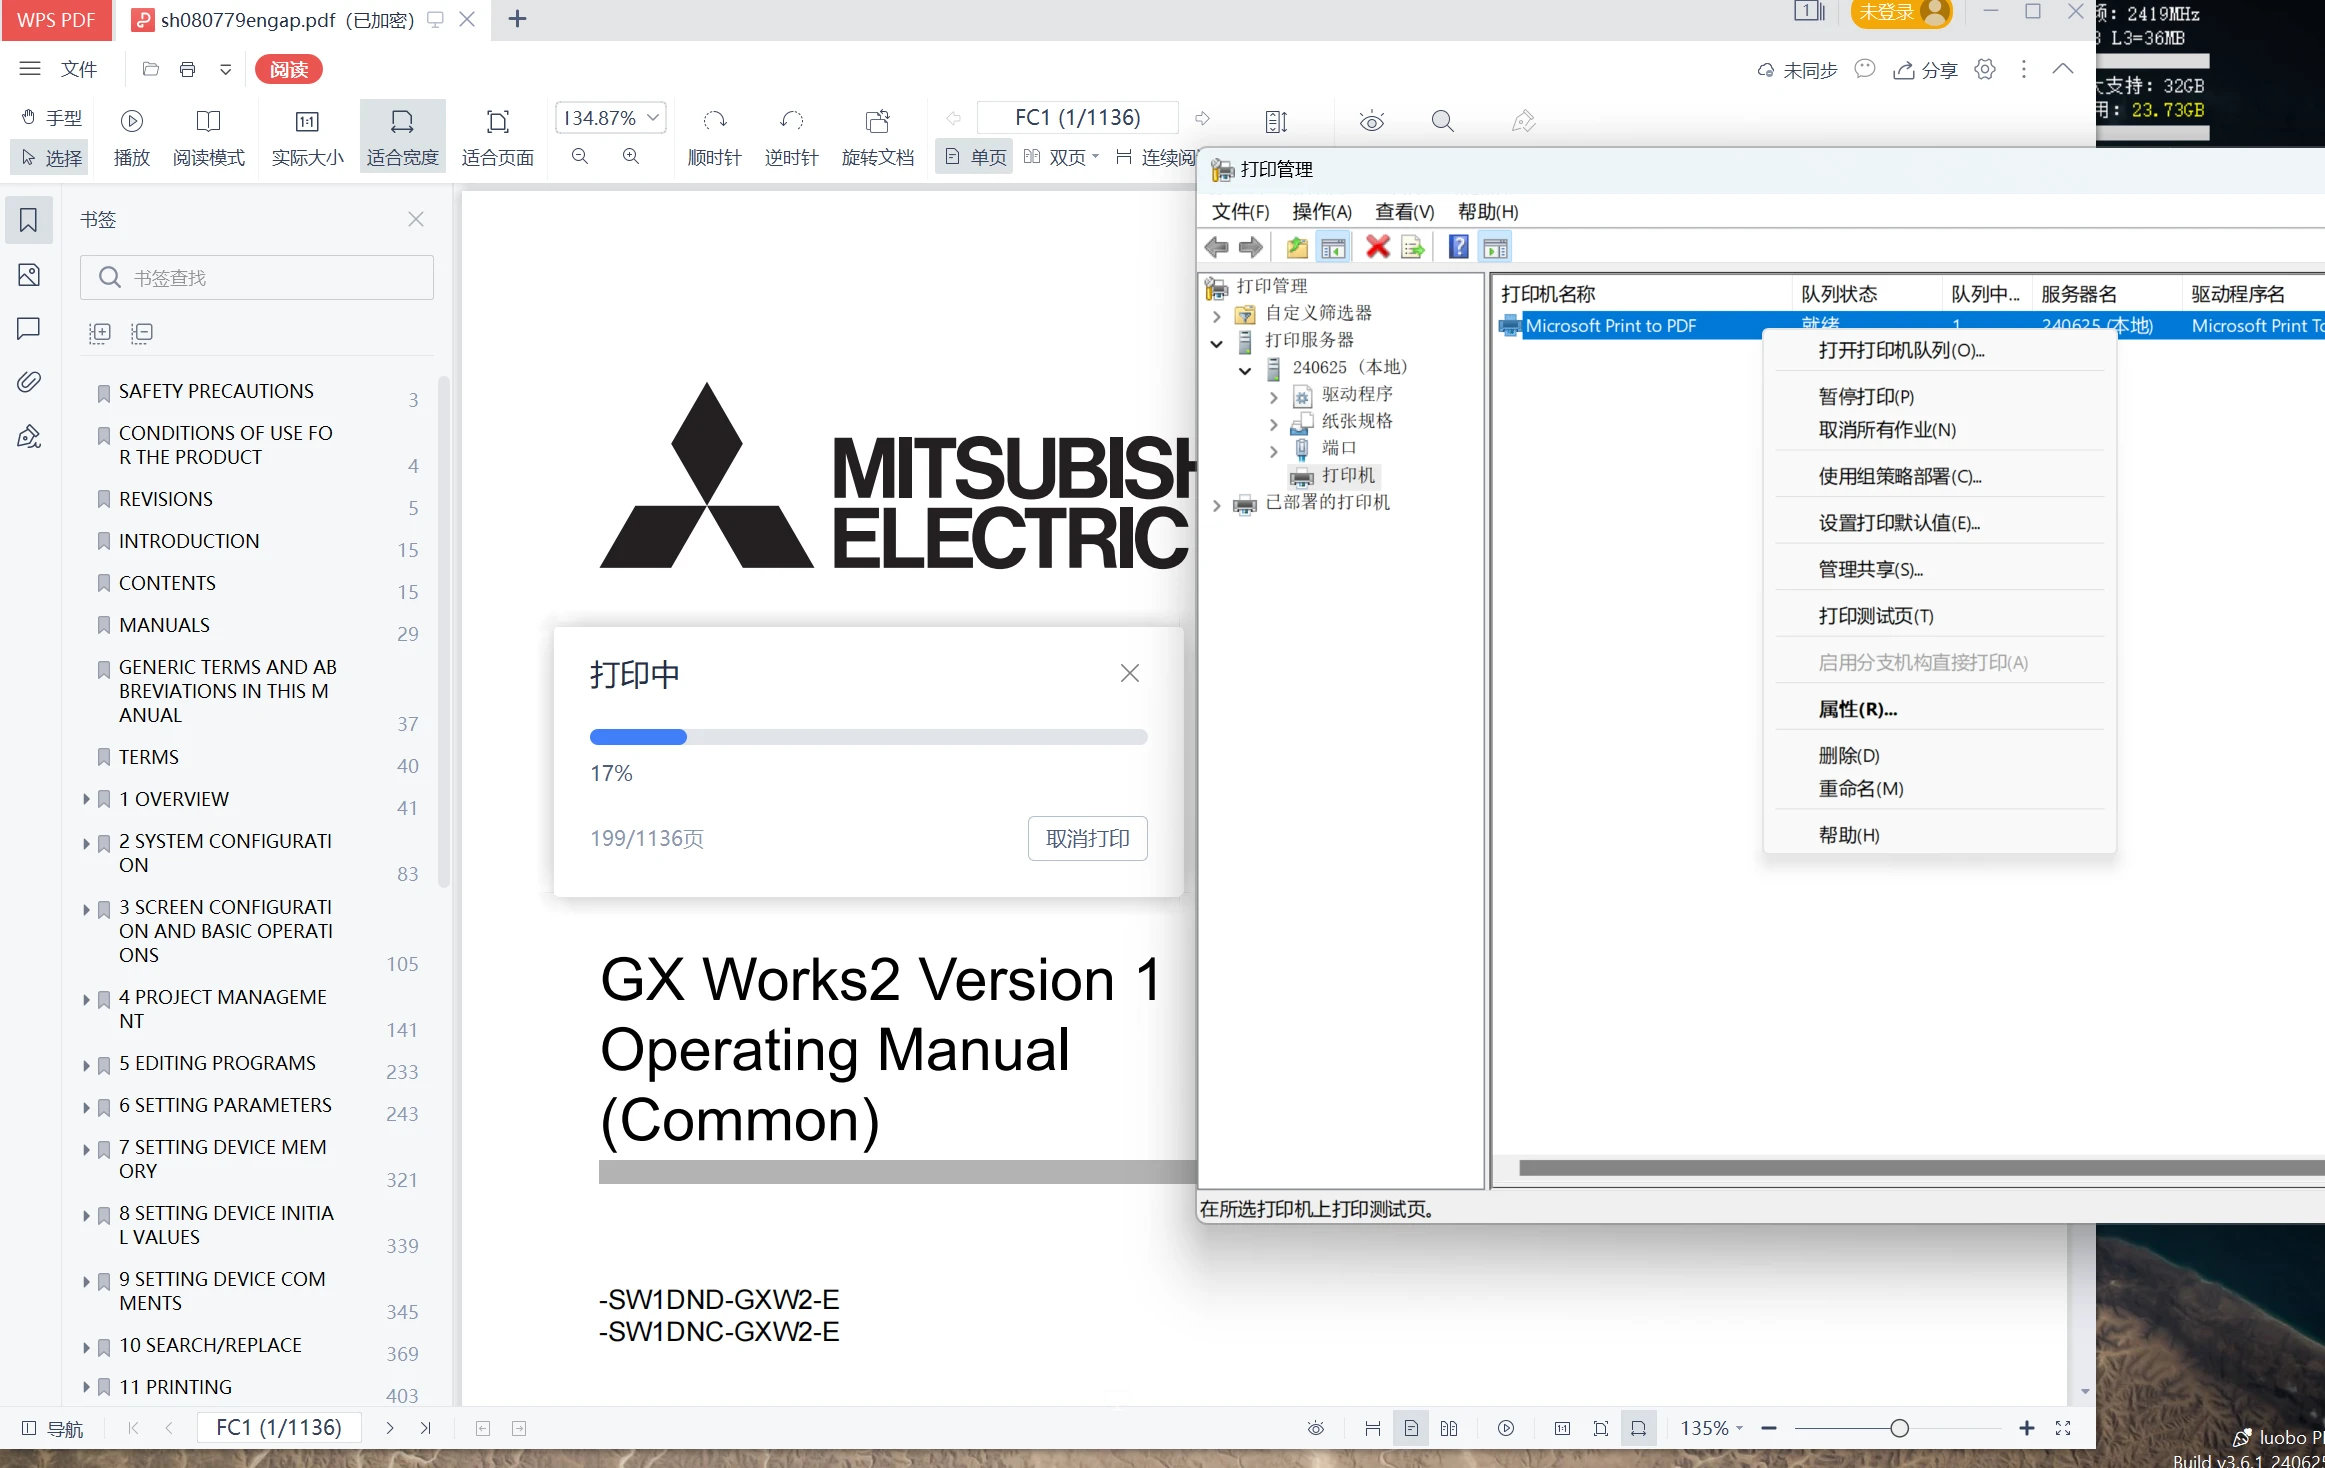
Task: Click the up one level folder icon in Print Management
Action: point(1297,247)
